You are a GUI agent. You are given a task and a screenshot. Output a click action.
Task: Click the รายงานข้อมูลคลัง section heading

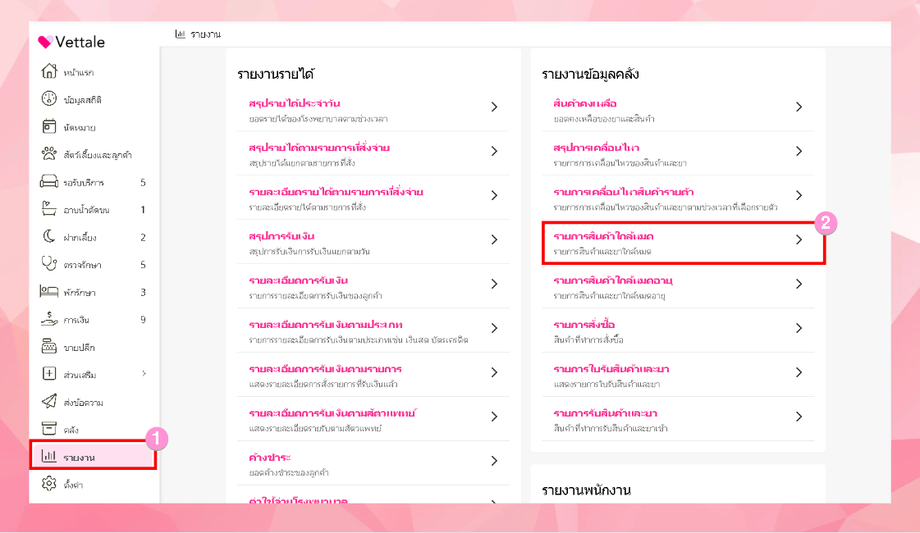590,75
